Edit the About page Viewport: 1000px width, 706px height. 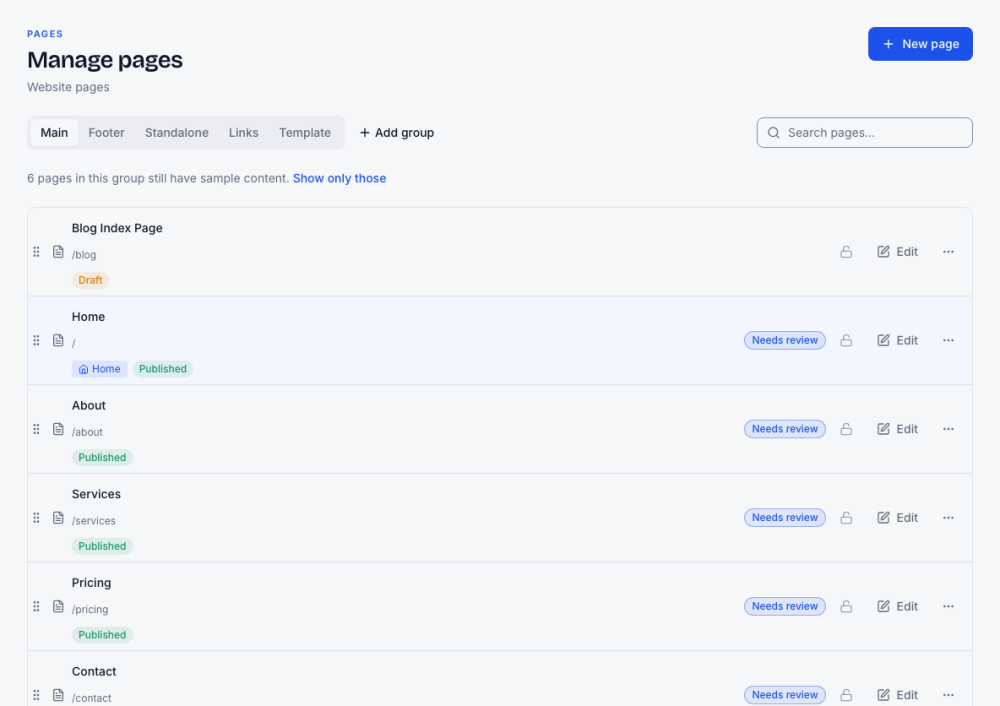(x=897, y=429)
